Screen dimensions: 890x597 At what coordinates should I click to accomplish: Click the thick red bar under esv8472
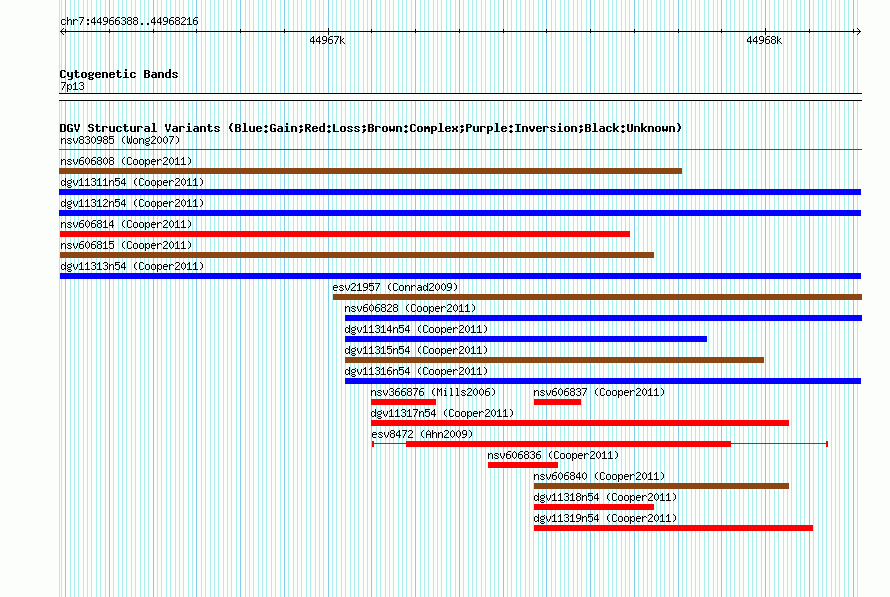point(568,444)
